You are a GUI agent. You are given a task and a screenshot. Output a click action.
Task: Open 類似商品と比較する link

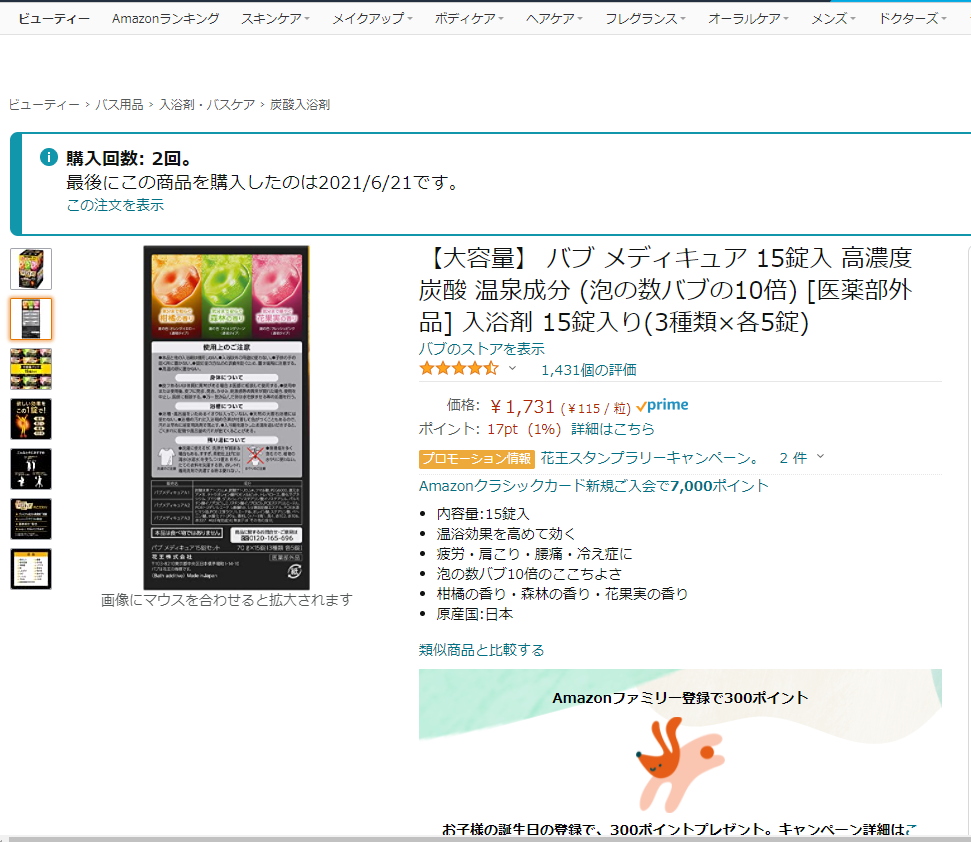pyautogui.click(x=482, y=650)
